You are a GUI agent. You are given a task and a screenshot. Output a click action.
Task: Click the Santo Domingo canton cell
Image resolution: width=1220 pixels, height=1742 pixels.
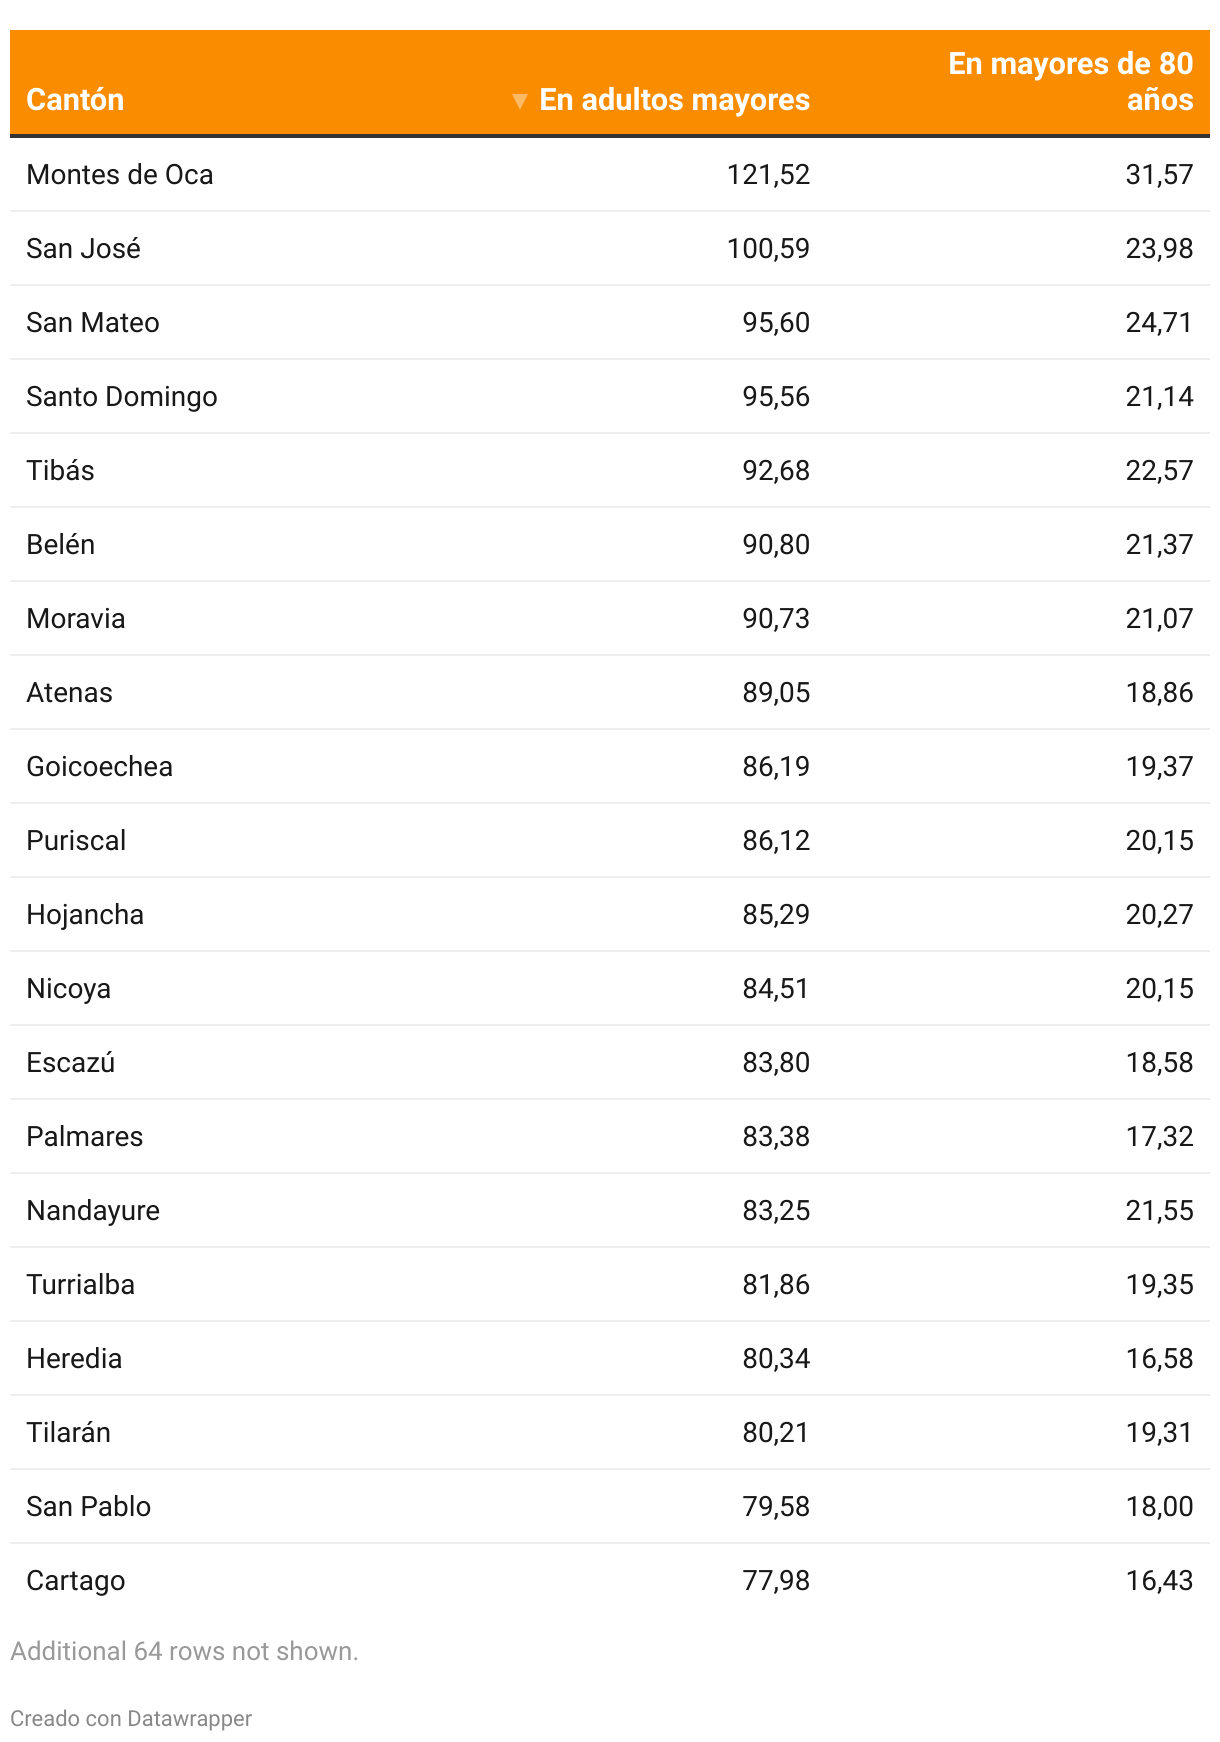pyautogui.click(x=121, y=397)
